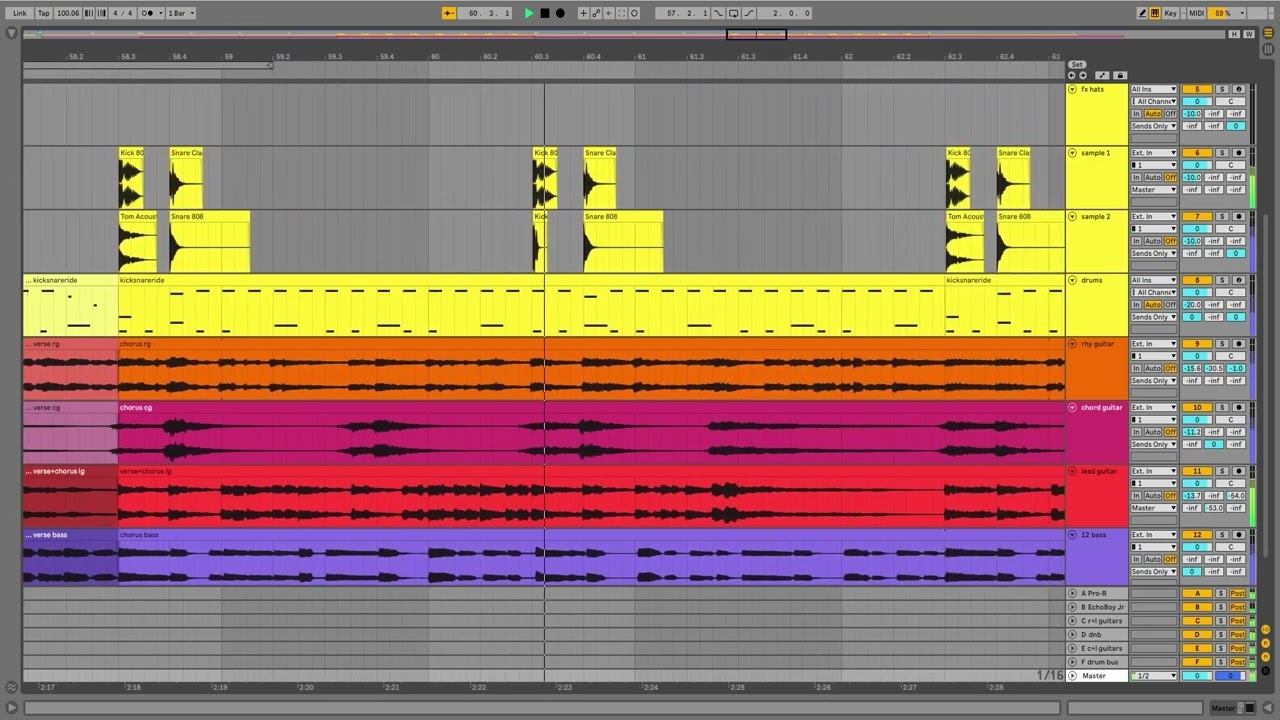Toggle the Follow playback button
Viewport: 1280px width, 720px height.
pos(449,13)
